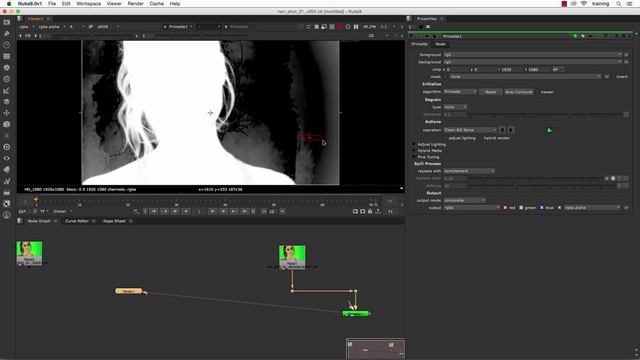Enable the hybrid render checkbox
This screenshot has height=360, width=640.
point(480,138)
